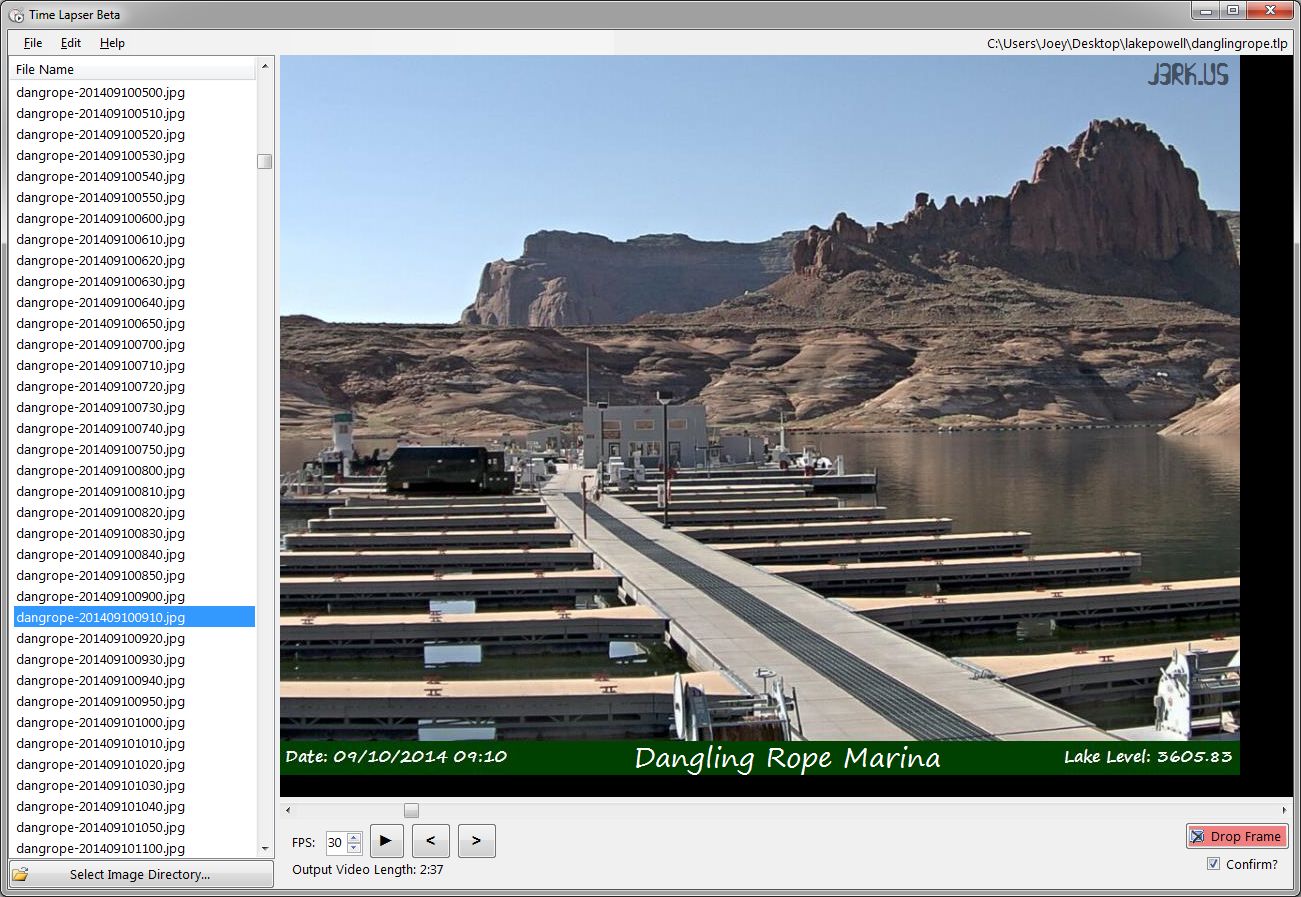Advance to the next frame

coord(476,841)
